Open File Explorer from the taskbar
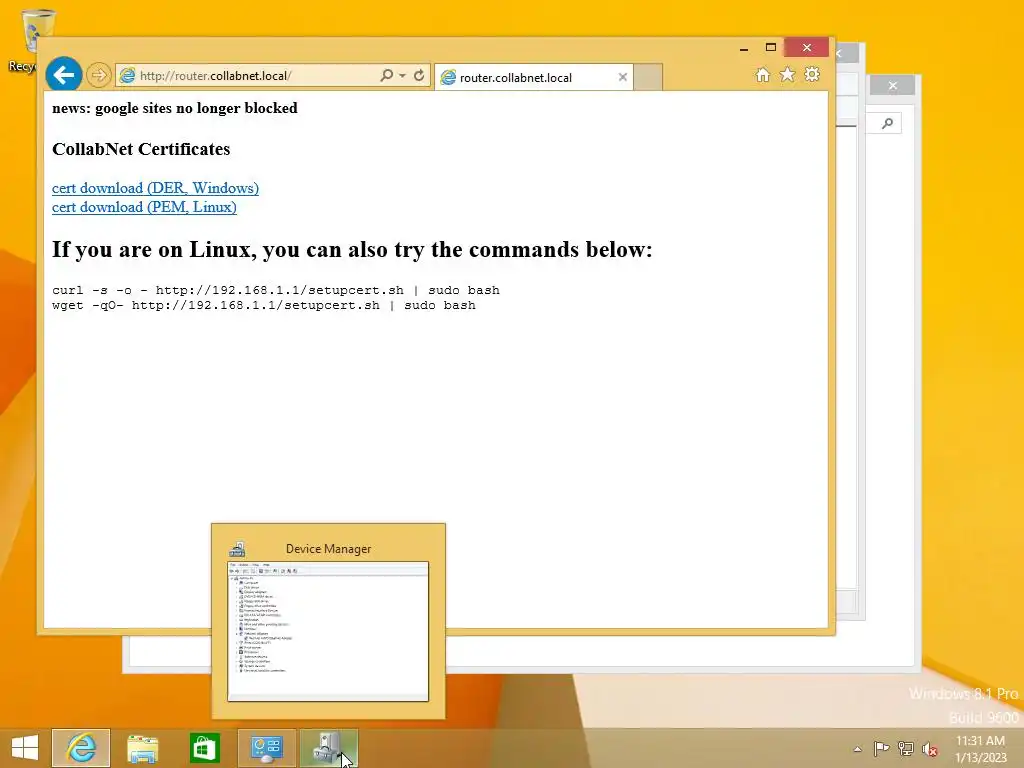This screenshot has width=1024, height=768. click(x=142, y=748)
